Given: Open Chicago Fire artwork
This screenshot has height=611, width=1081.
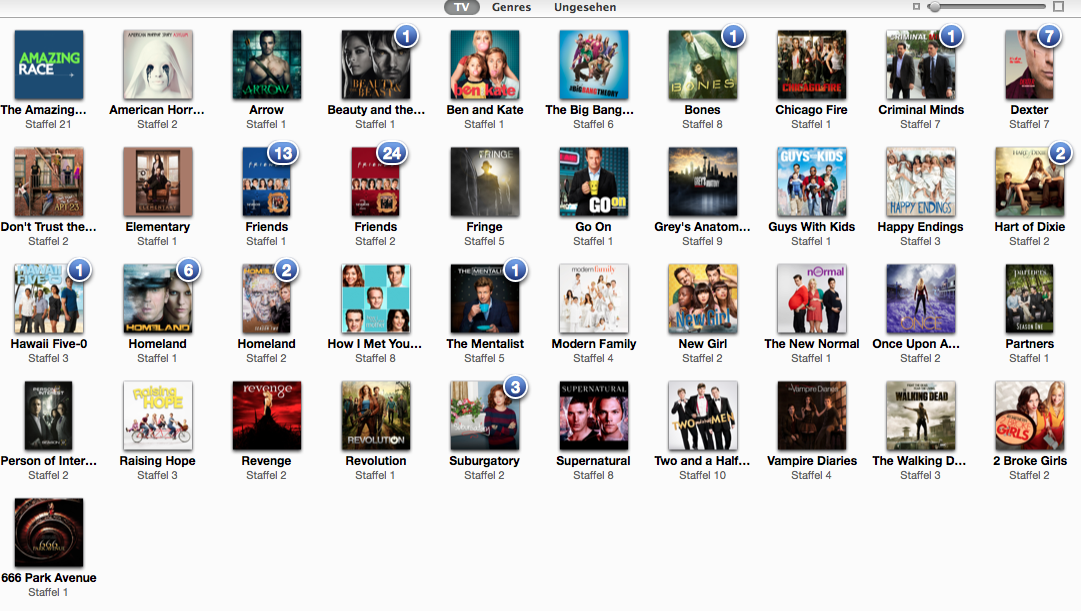Looking at the screenshot, I should coord(811,65).
